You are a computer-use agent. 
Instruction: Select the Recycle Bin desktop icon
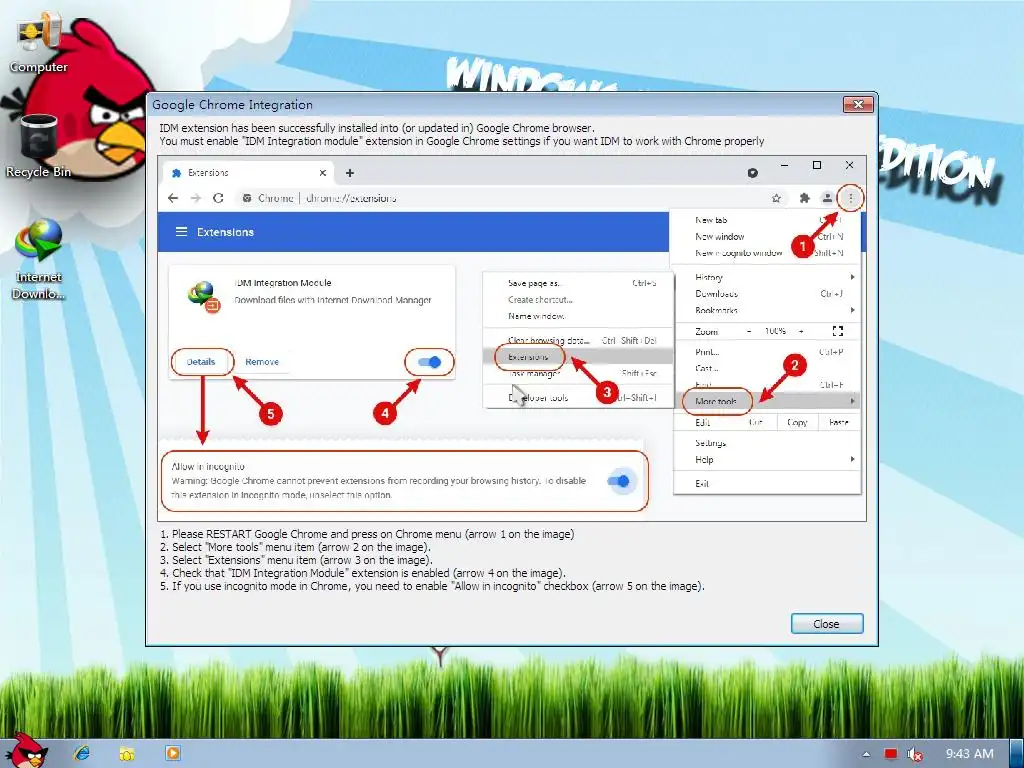[x=39, y=146]
